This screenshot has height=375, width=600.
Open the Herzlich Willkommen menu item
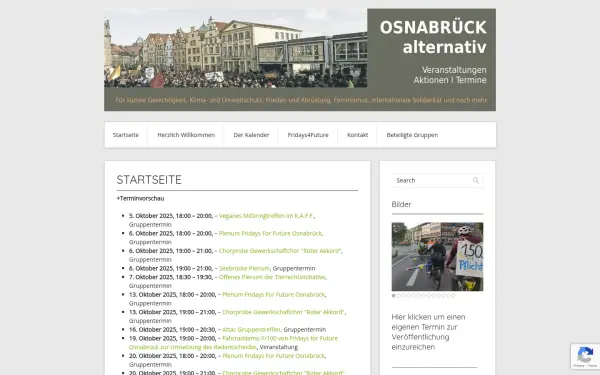[x=186, y=135]
